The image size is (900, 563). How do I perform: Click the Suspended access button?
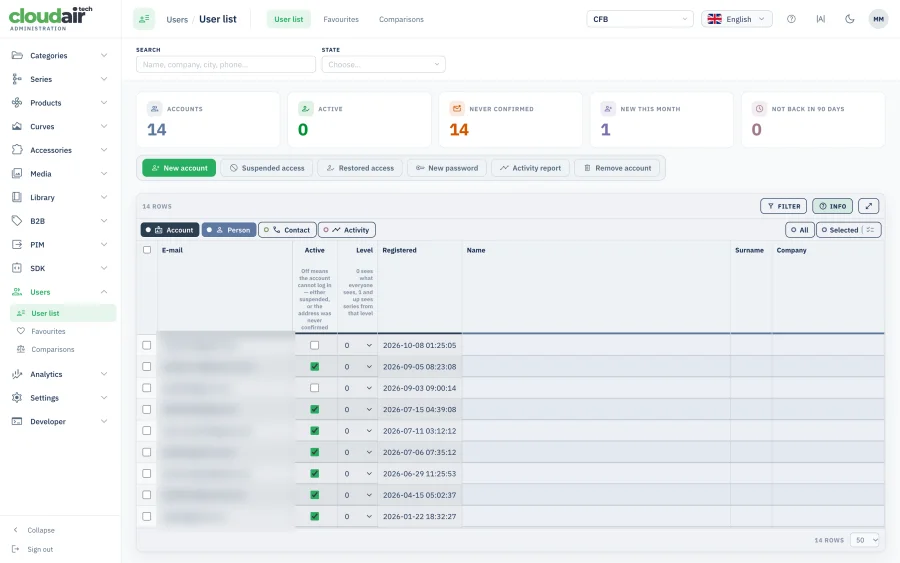pyautogui.click(x=267, y=168)
